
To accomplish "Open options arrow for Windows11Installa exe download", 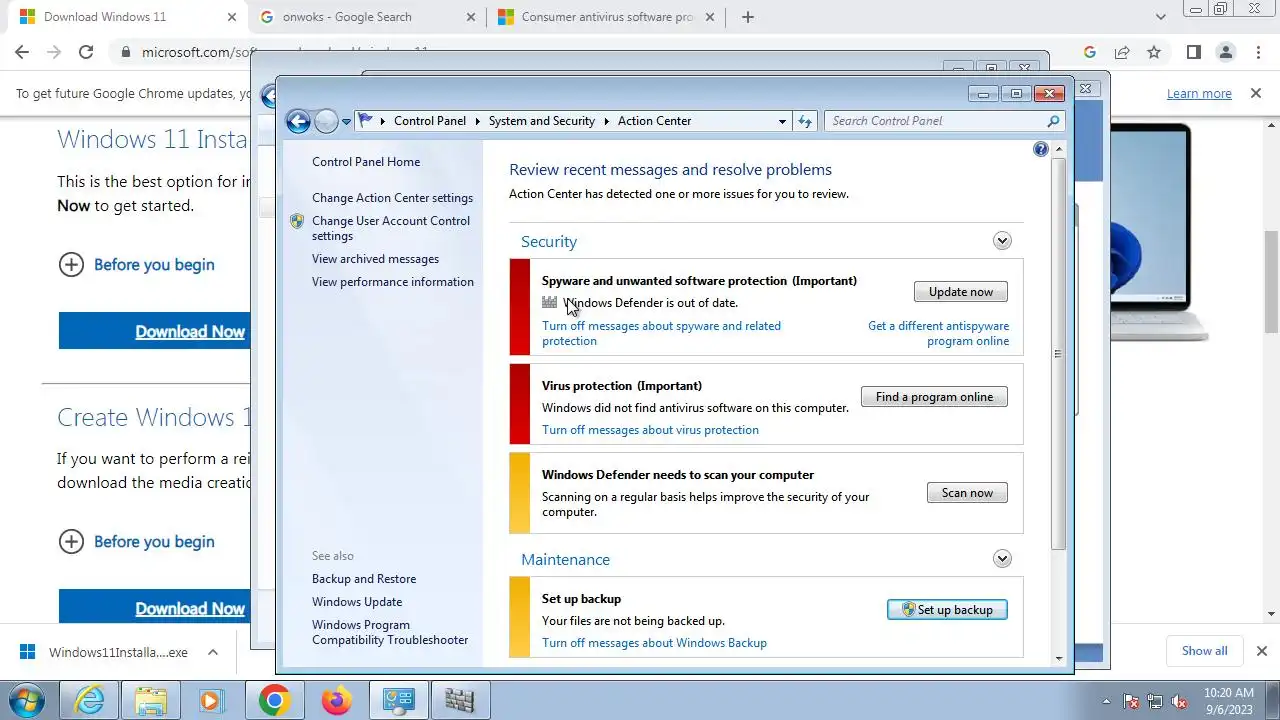I will 212,652.
